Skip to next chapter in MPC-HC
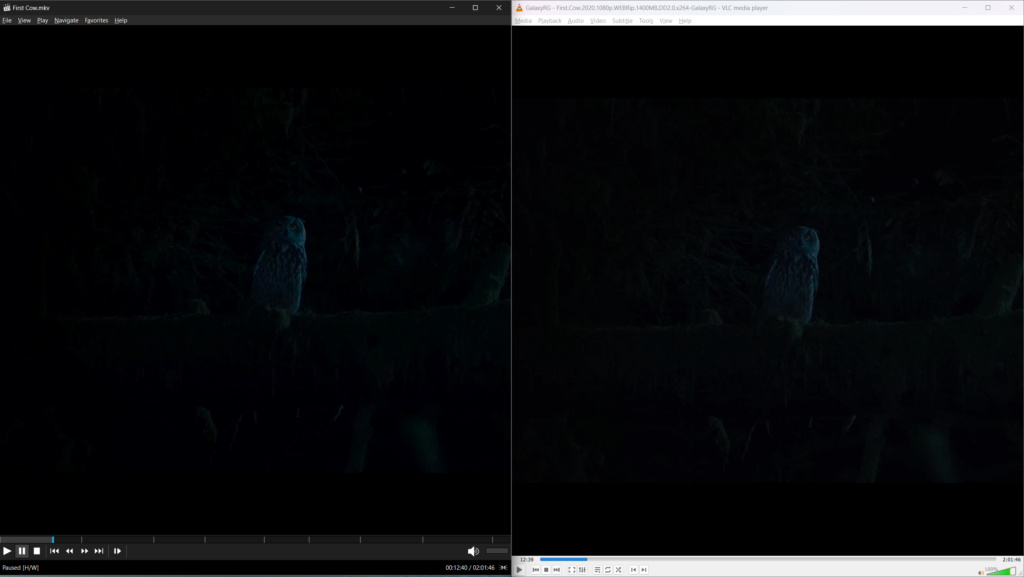 (x=99, y=551)
